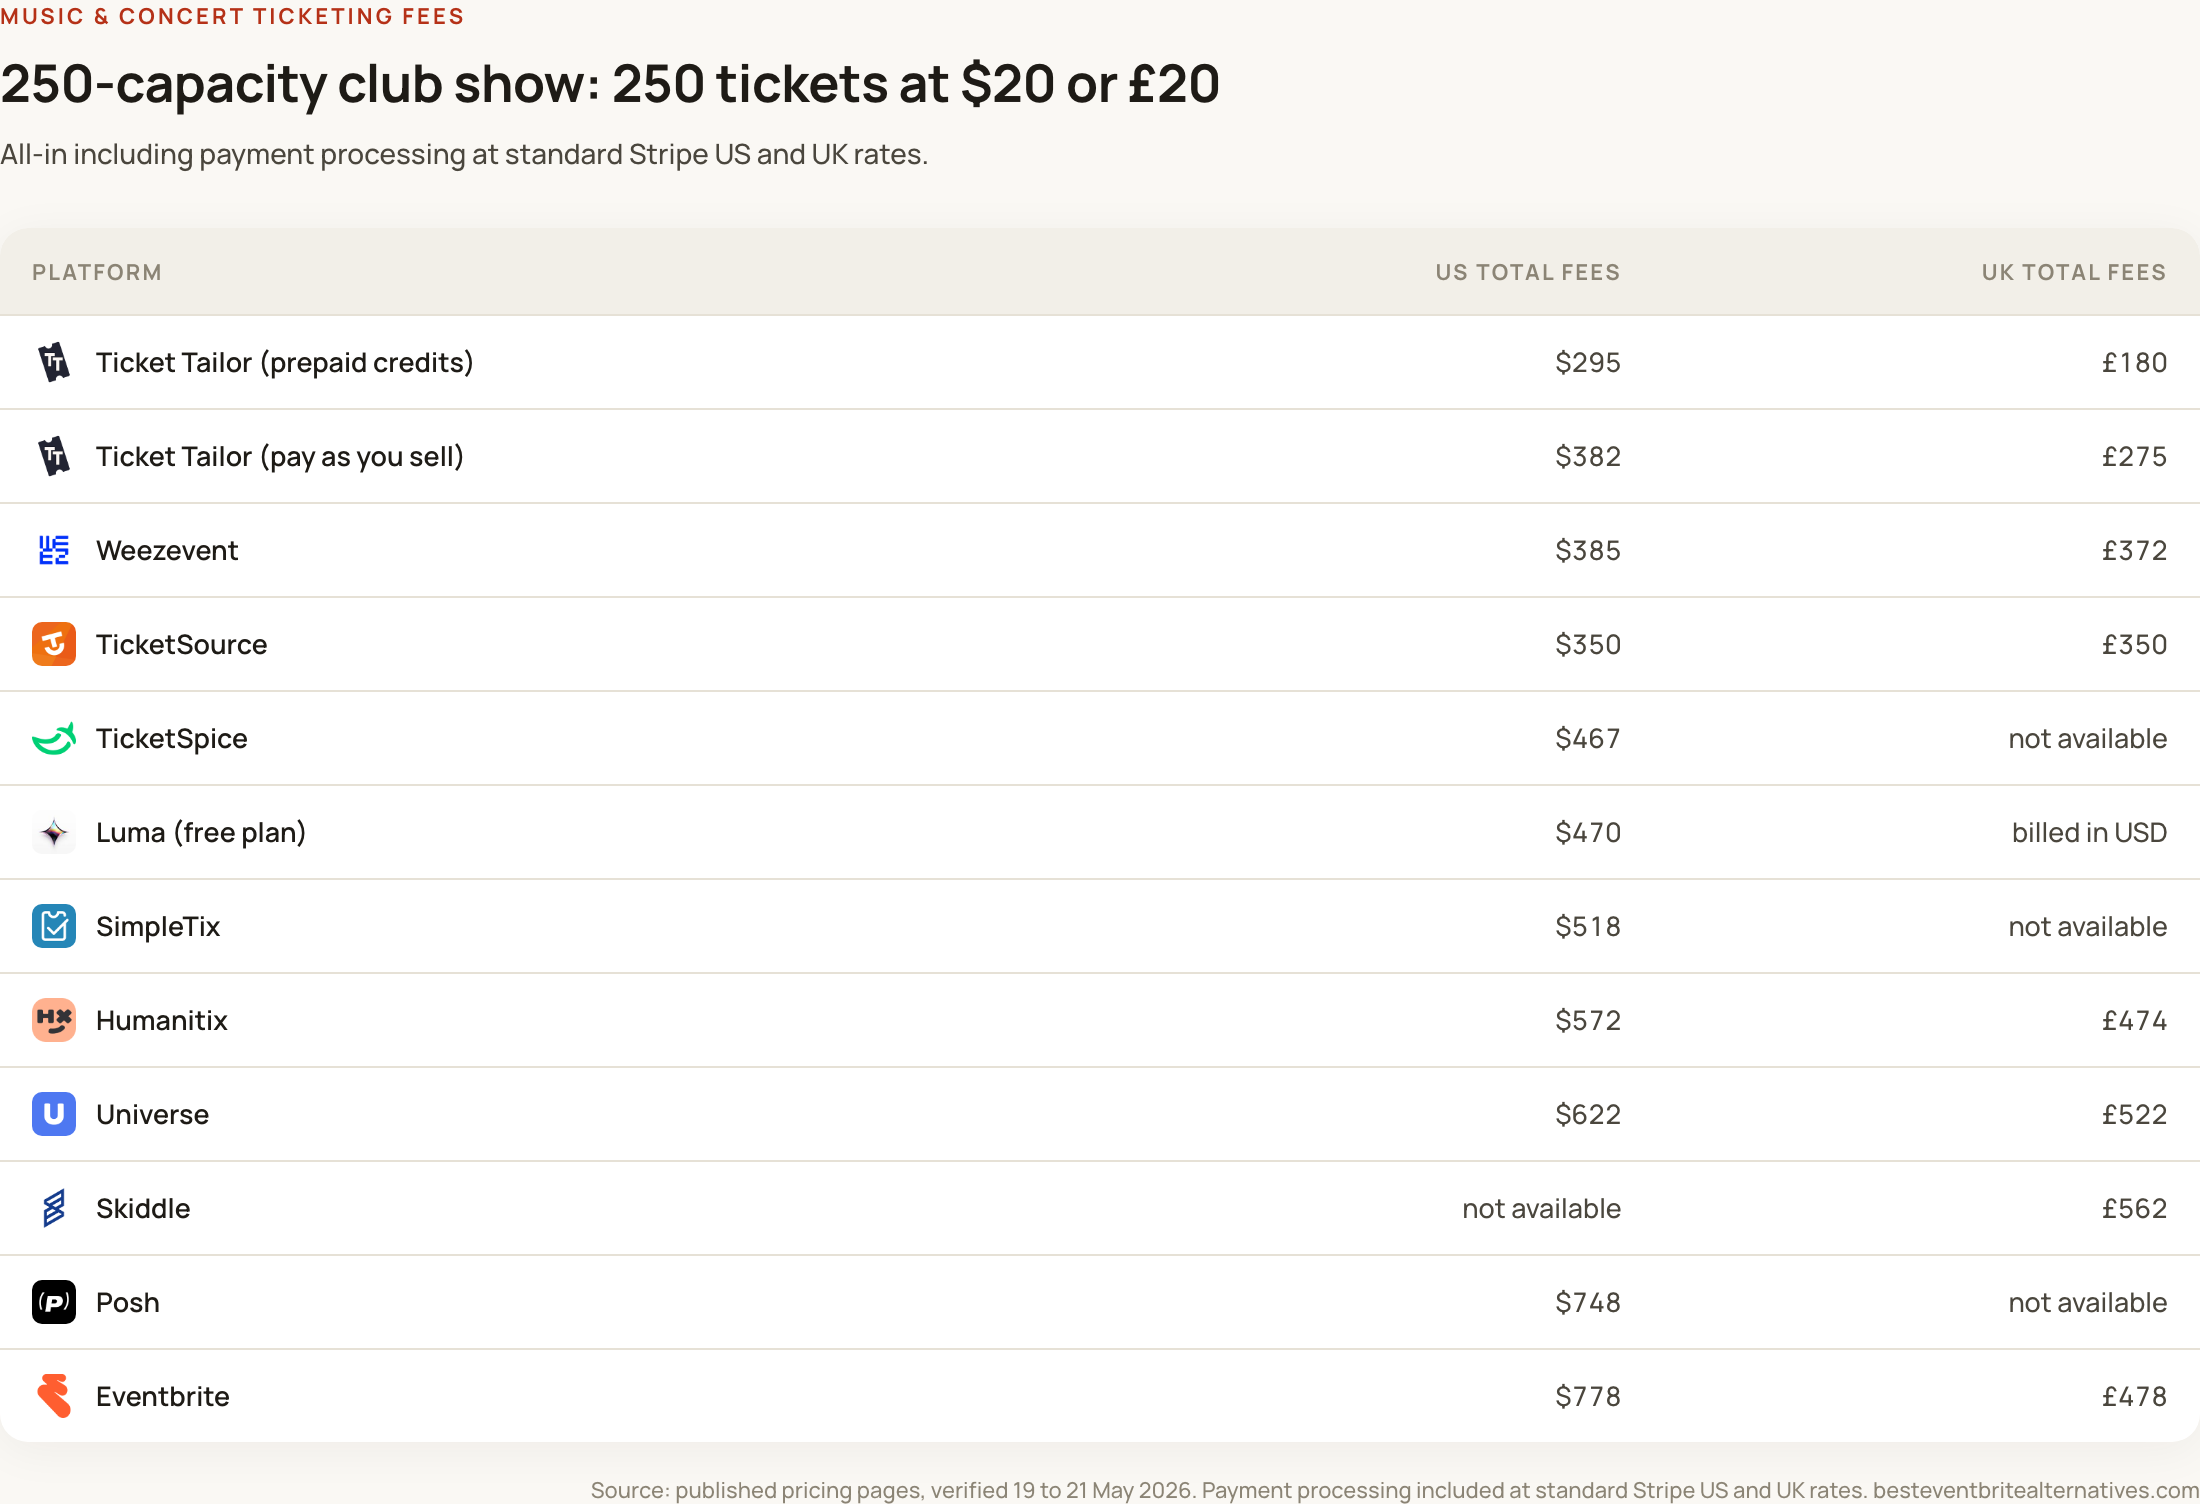Click the Weezevent blue logo icon
2200x1504 pixels.
tap(54, 550)
